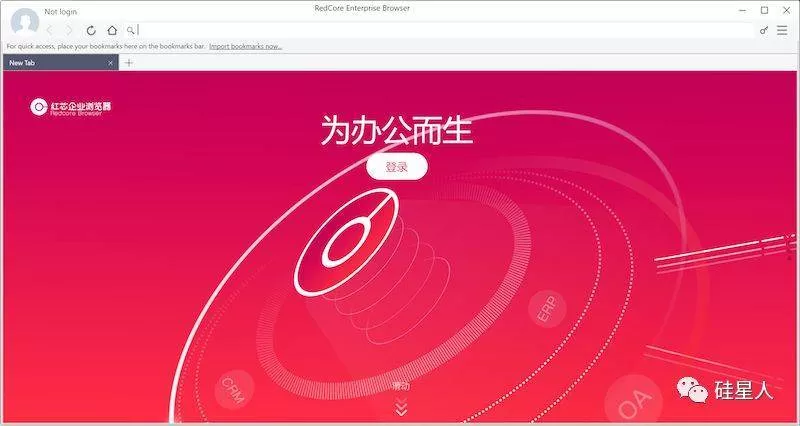This screenshot has height=426, width=800.
Task: Click the Redcore Browser logo
Action: tap(70, 107)
